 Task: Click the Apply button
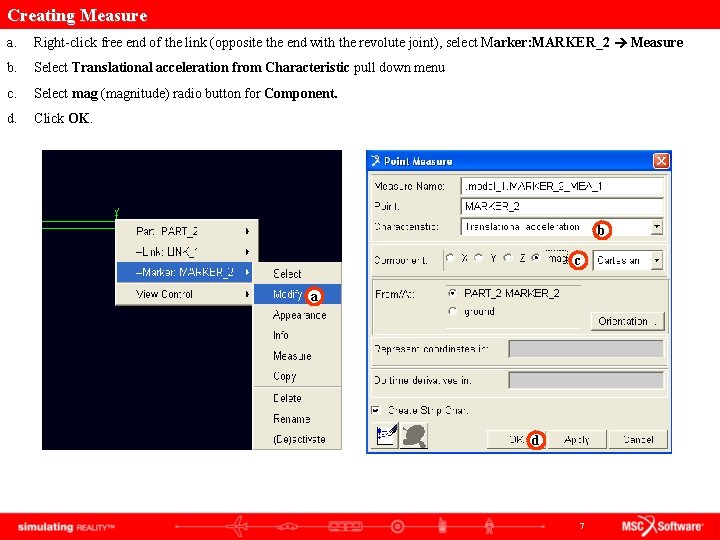pyautogui.click(x=577, y=439)
